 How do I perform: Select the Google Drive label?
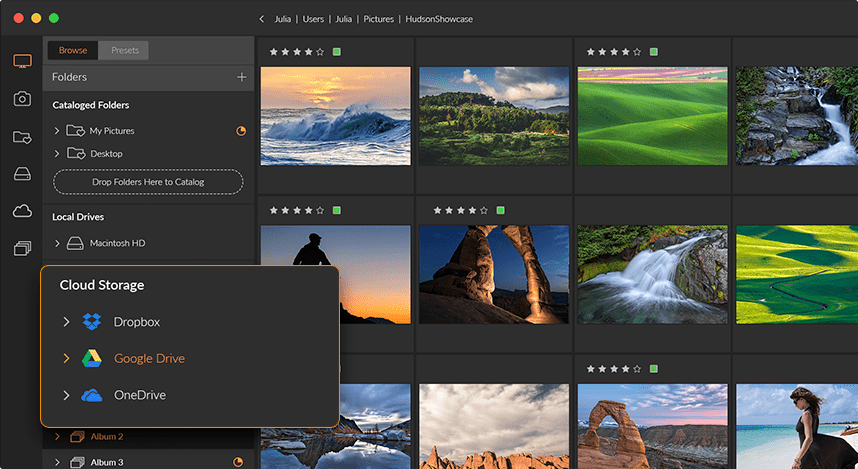point(149,358)
